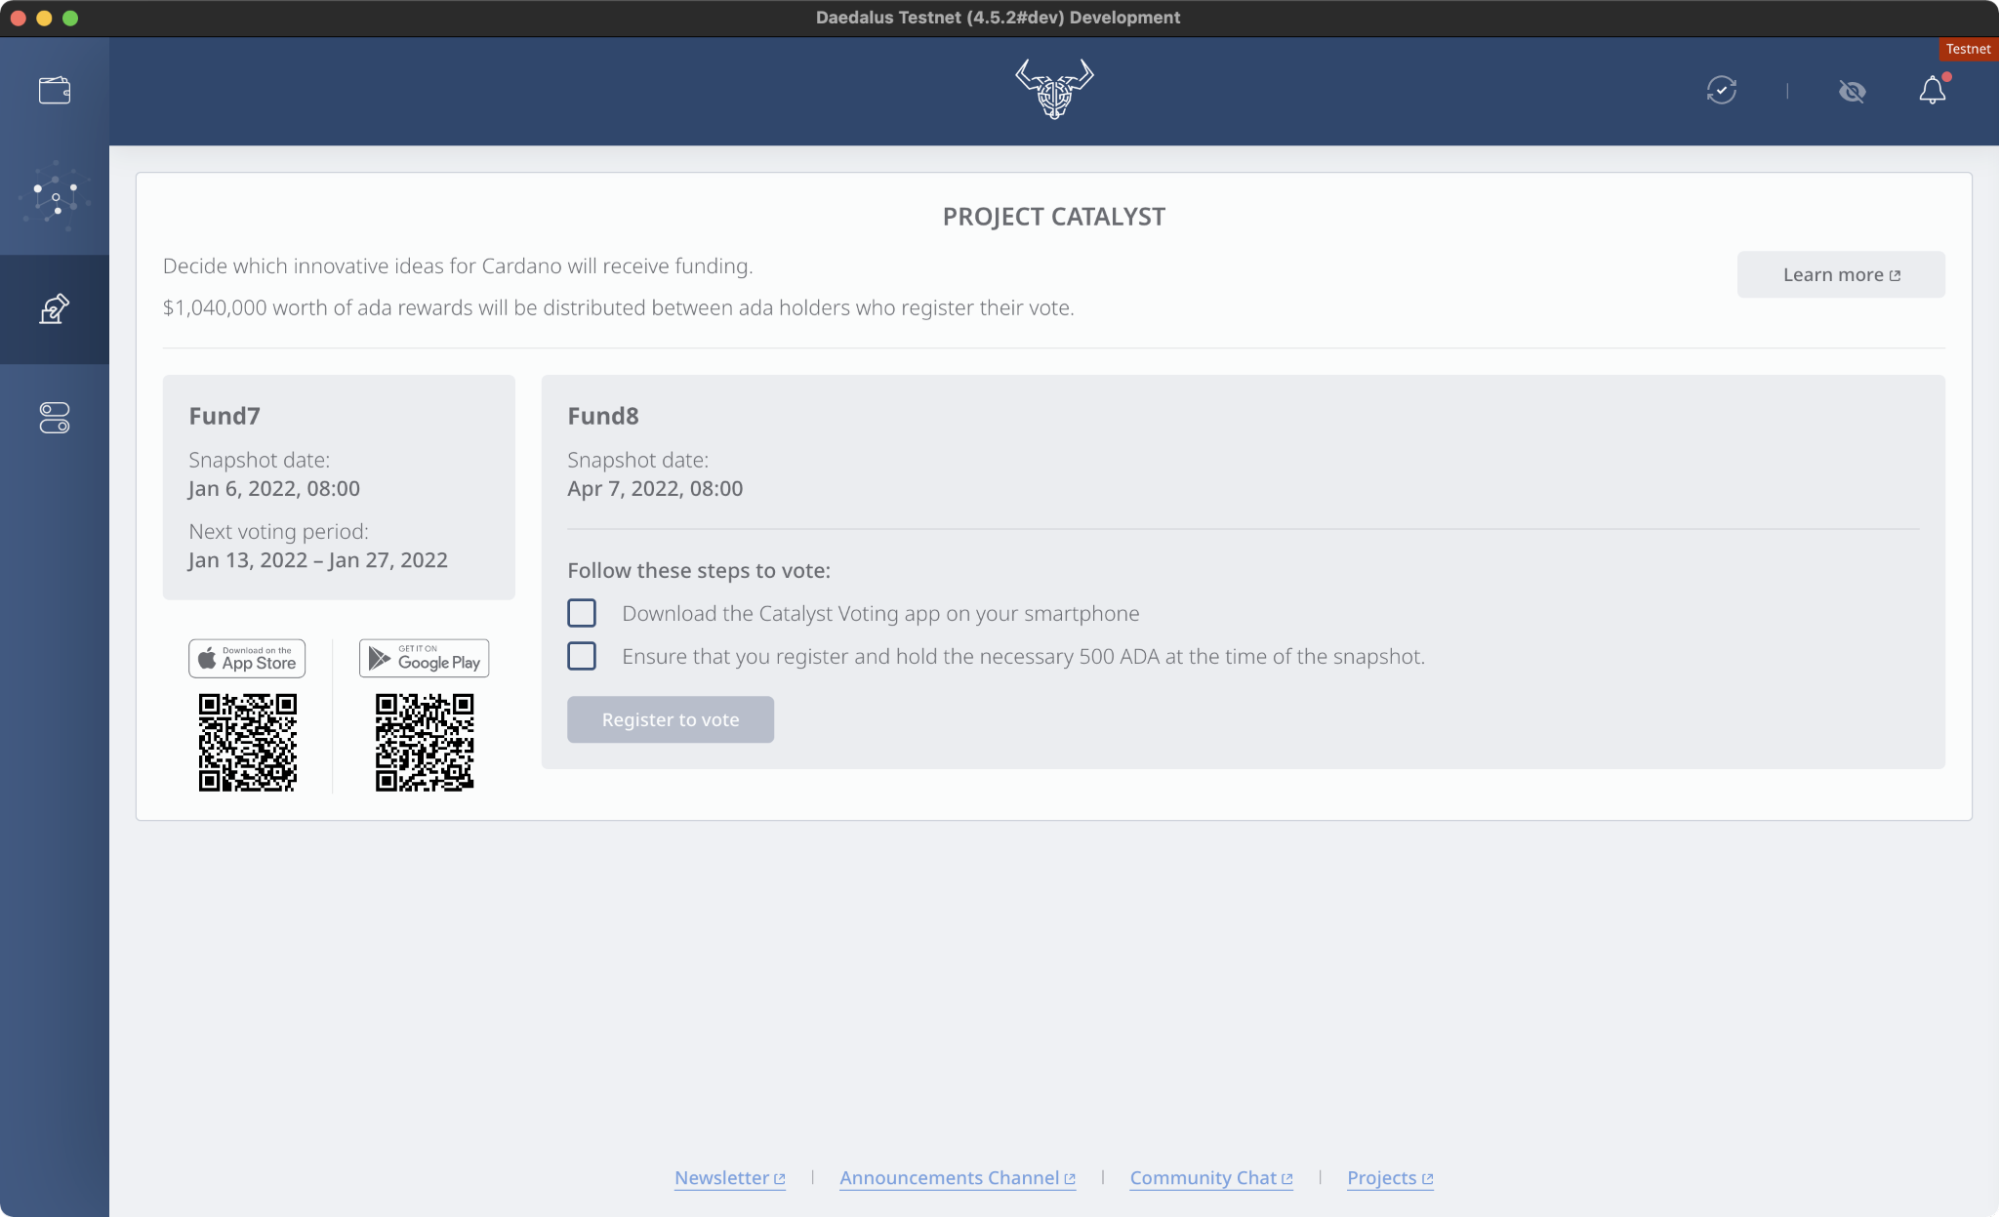
Task: Click the node sync status icon
Action: pos(1721,91)
